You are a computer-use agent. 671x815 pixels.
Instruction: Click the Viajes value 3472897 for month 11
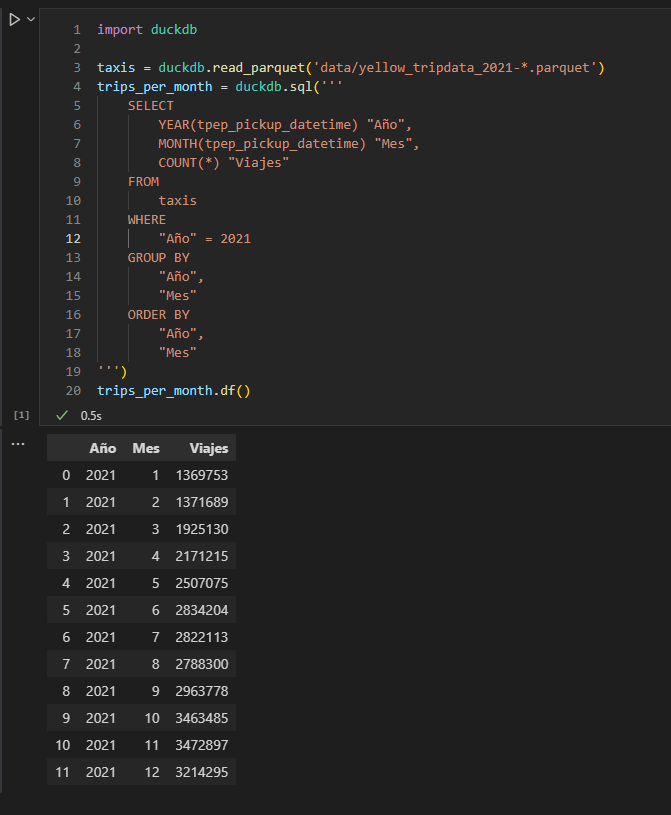pos(204,744)
